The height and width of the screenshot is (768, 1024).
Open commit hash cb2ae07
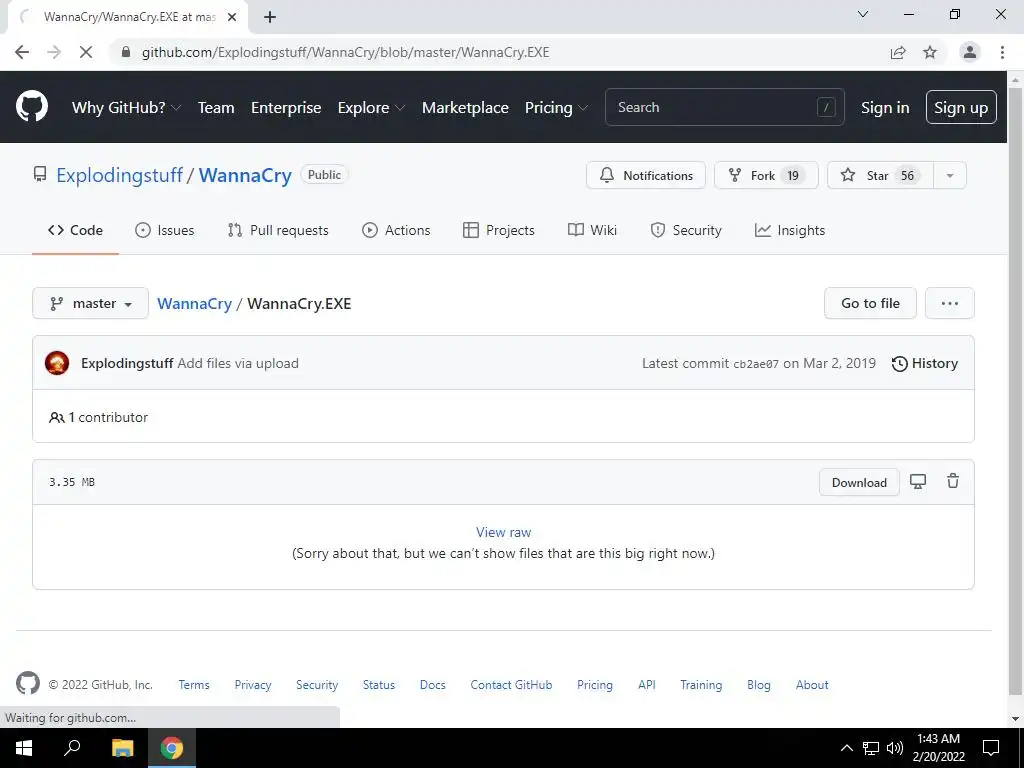[x=756, y=364]
